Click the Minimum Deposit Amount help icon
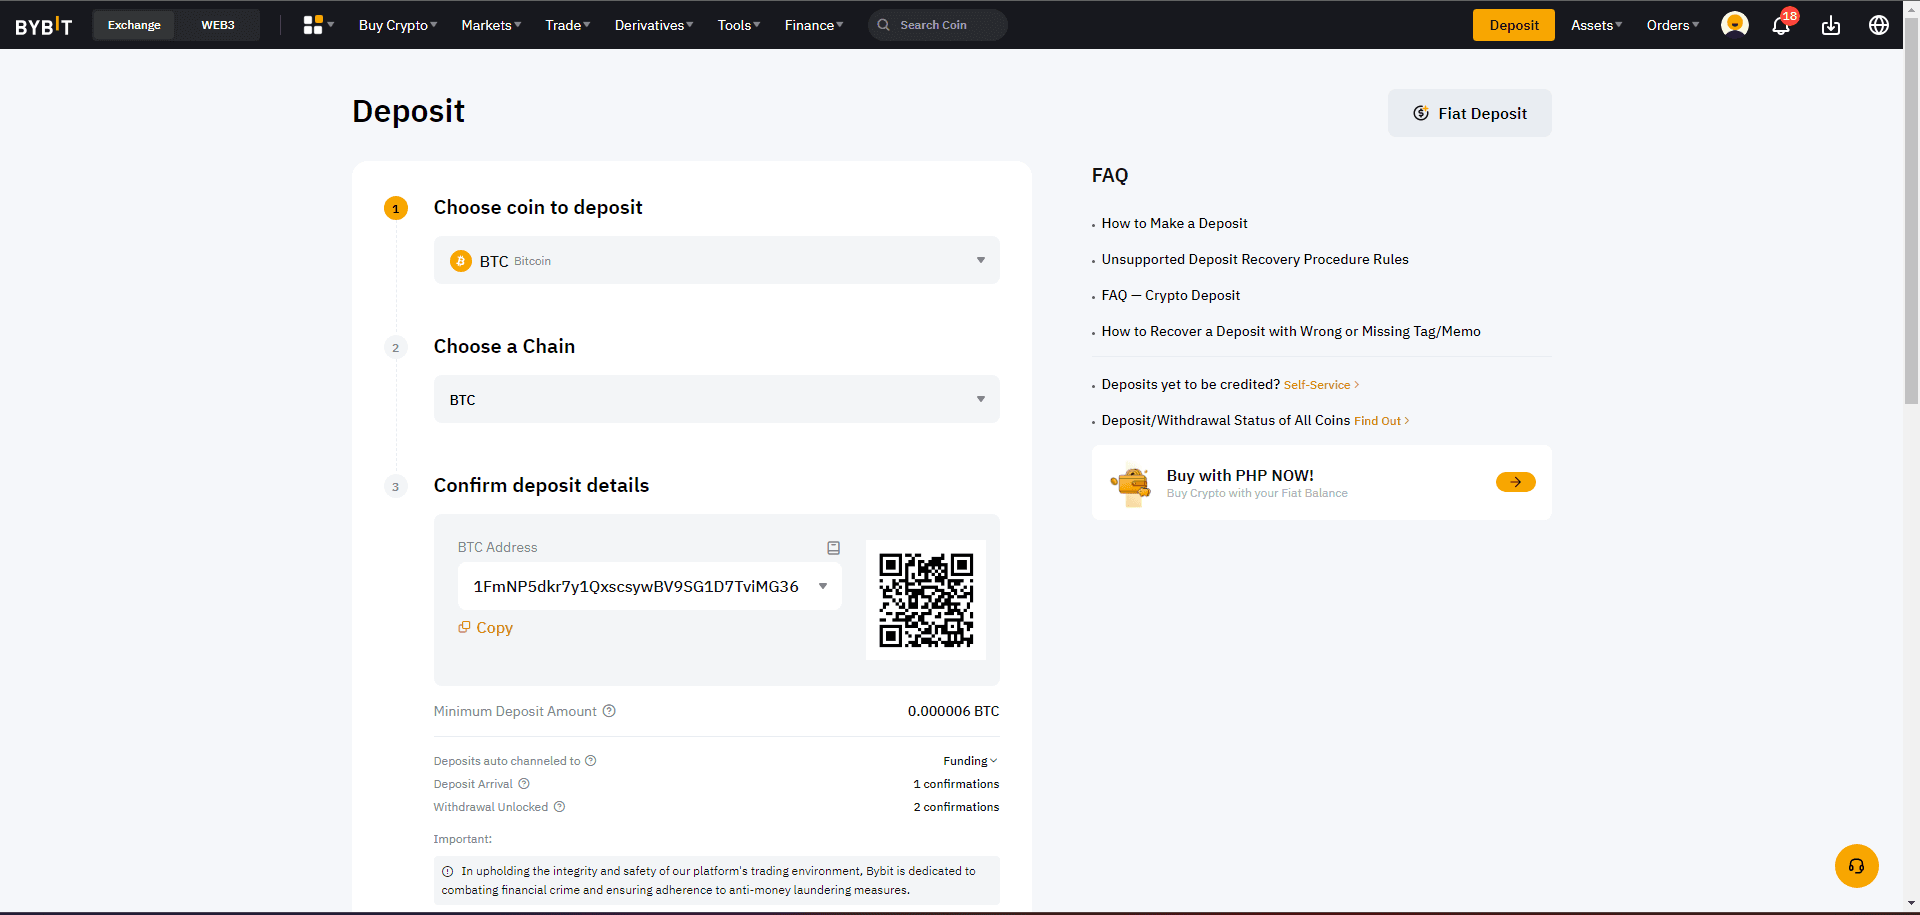Viewport: 1920px width, 915px height. pyautogui.click(x=609, y=711)
